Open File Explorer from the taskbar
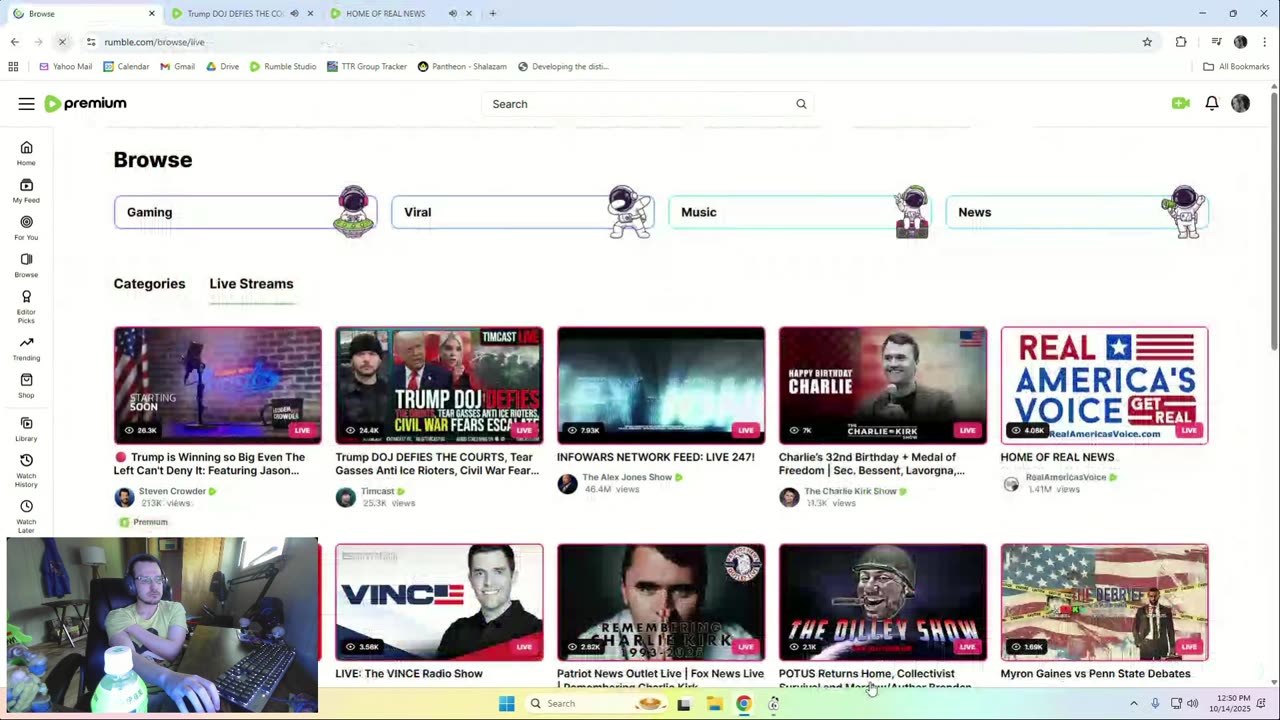1280x720 pixels. coord(714,704)
